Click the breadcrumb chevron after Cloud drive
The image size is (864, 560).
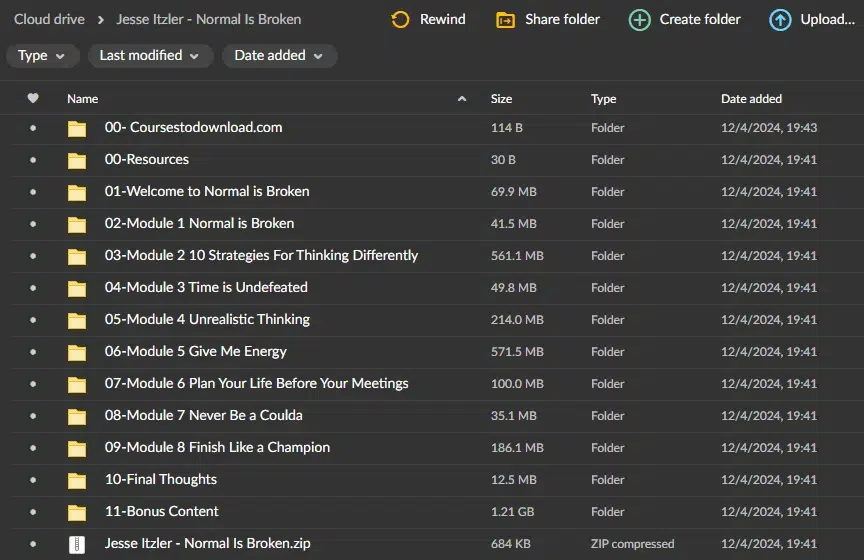(x=100, y=20)
